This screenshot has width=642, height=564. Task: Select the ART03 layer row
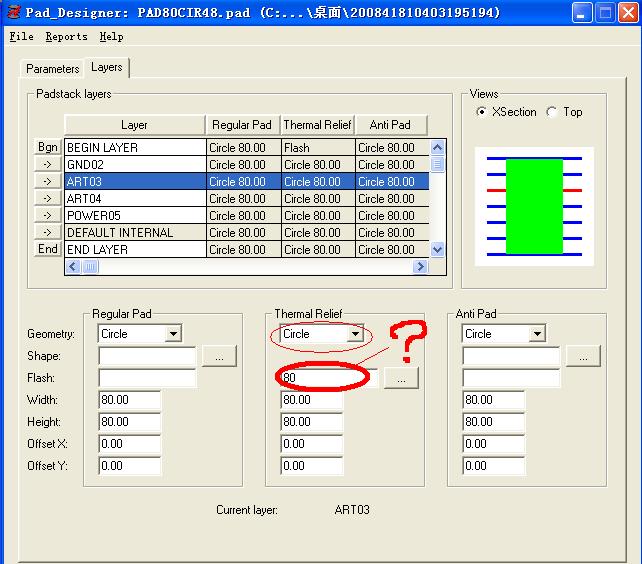point(247,181)
